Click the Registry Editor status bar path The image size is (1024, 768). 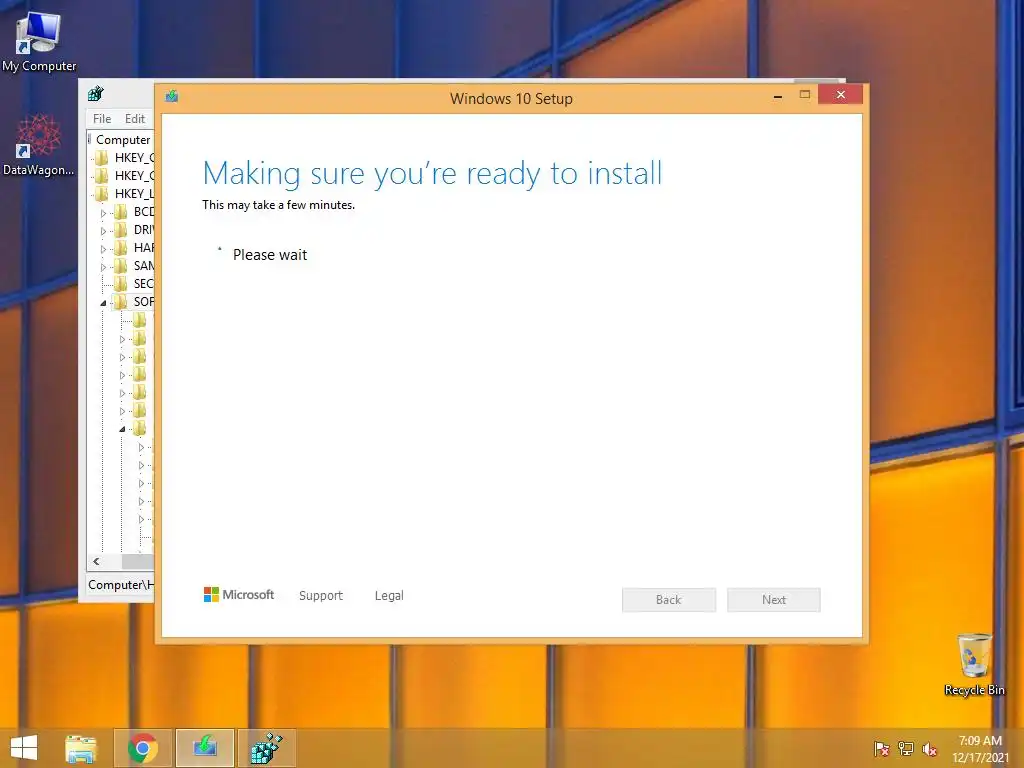pos(121,584)
